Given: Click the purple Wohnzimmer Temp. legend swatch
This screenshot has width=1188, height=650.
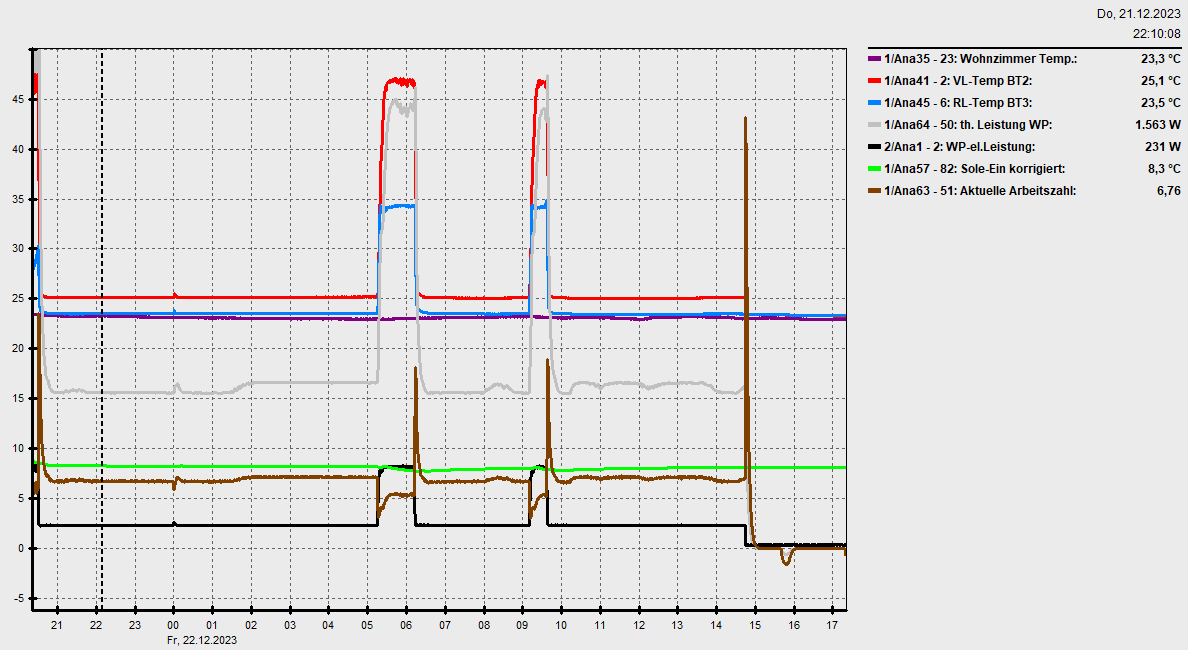Looking at the screenshot, I should (x=875, y=59).
